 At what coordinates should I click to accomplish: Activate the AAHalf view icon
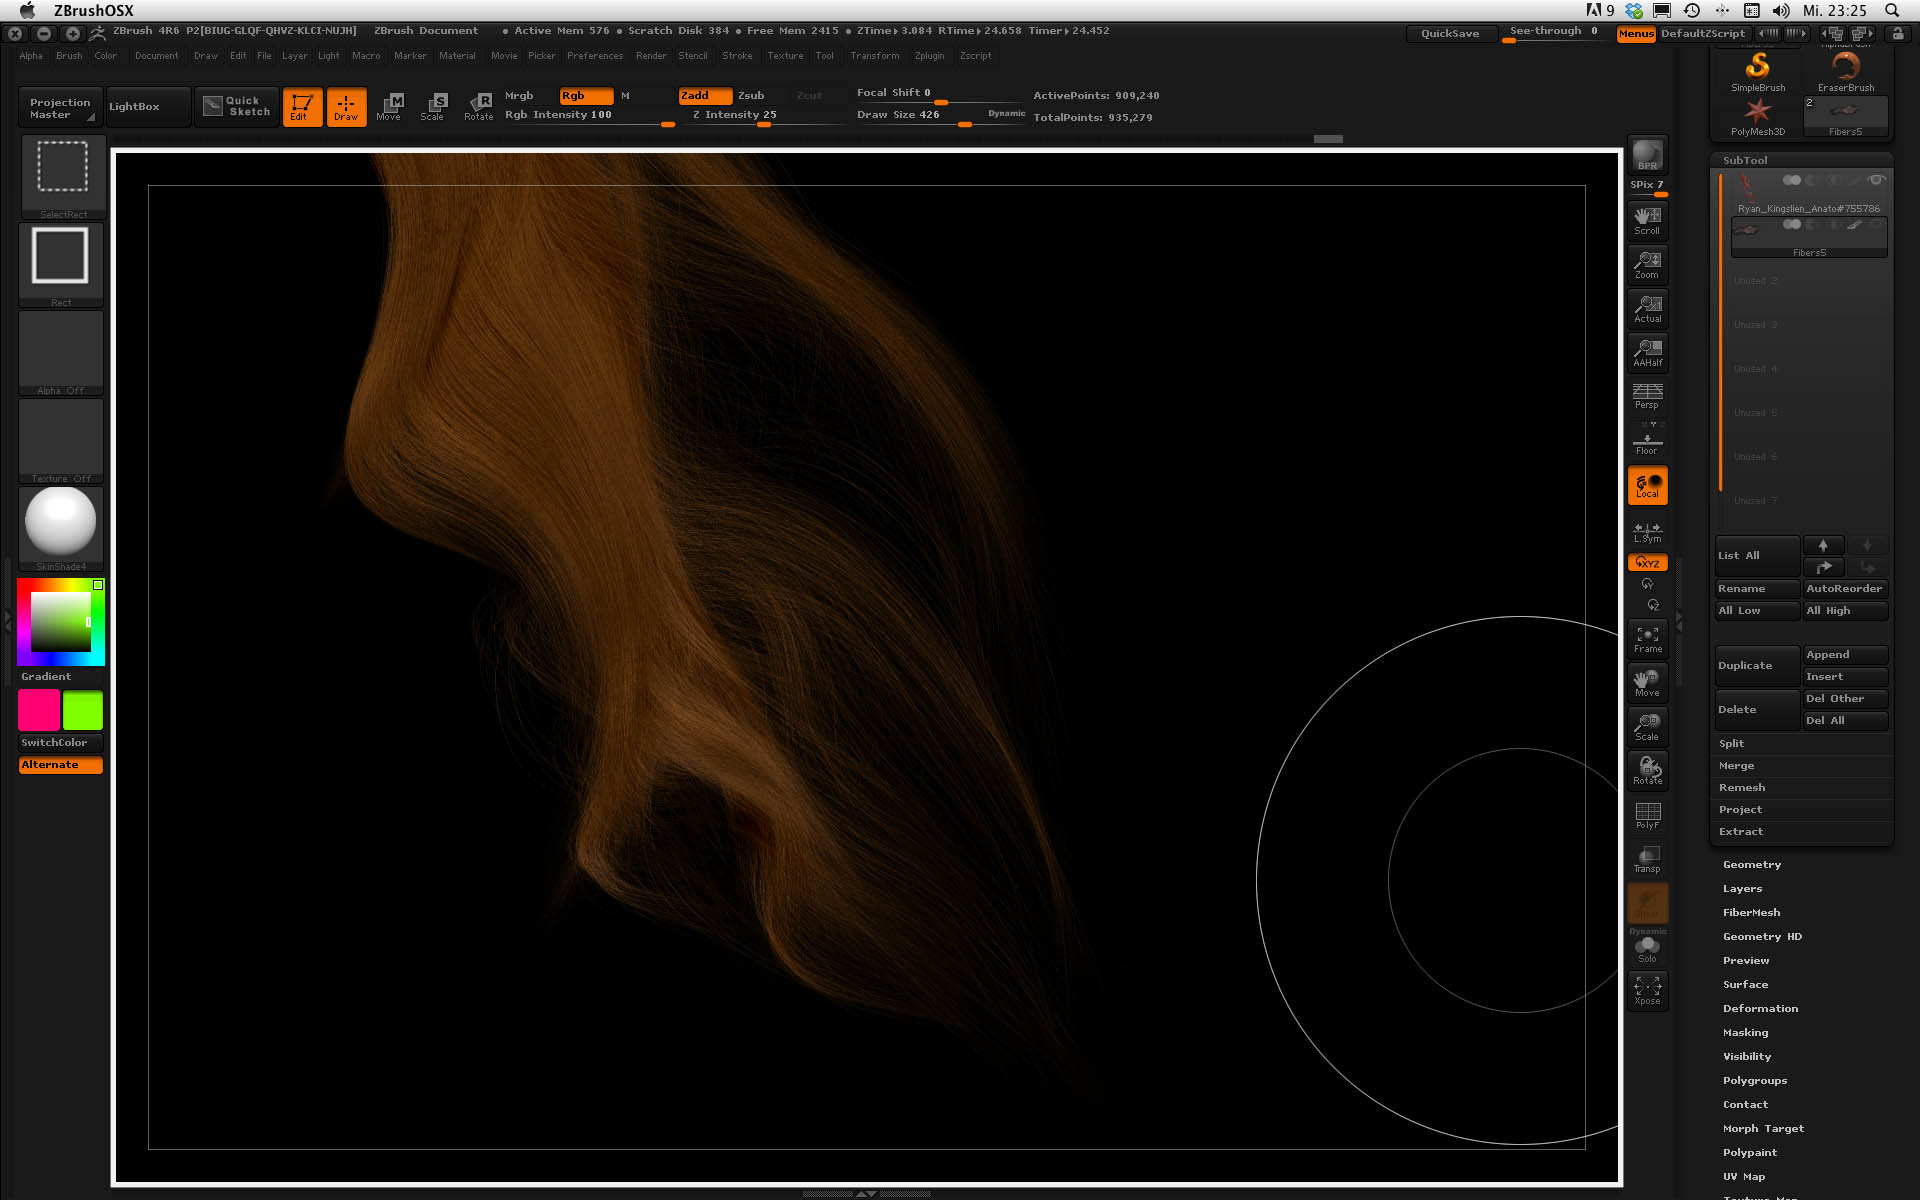pos(1647,352)
